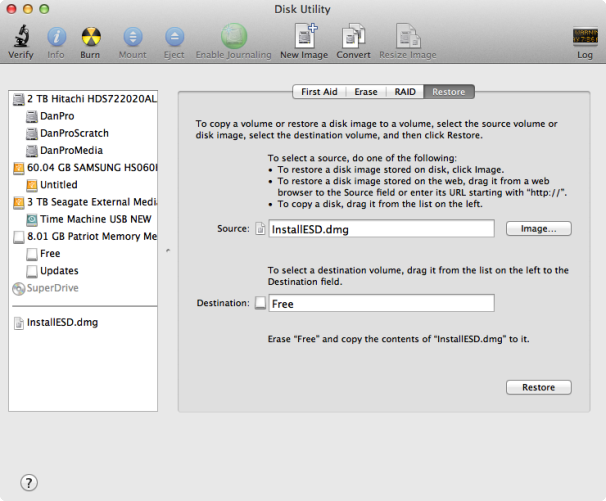
Task: Click the DanProScratch volume icon
Action: coord(32,134)
